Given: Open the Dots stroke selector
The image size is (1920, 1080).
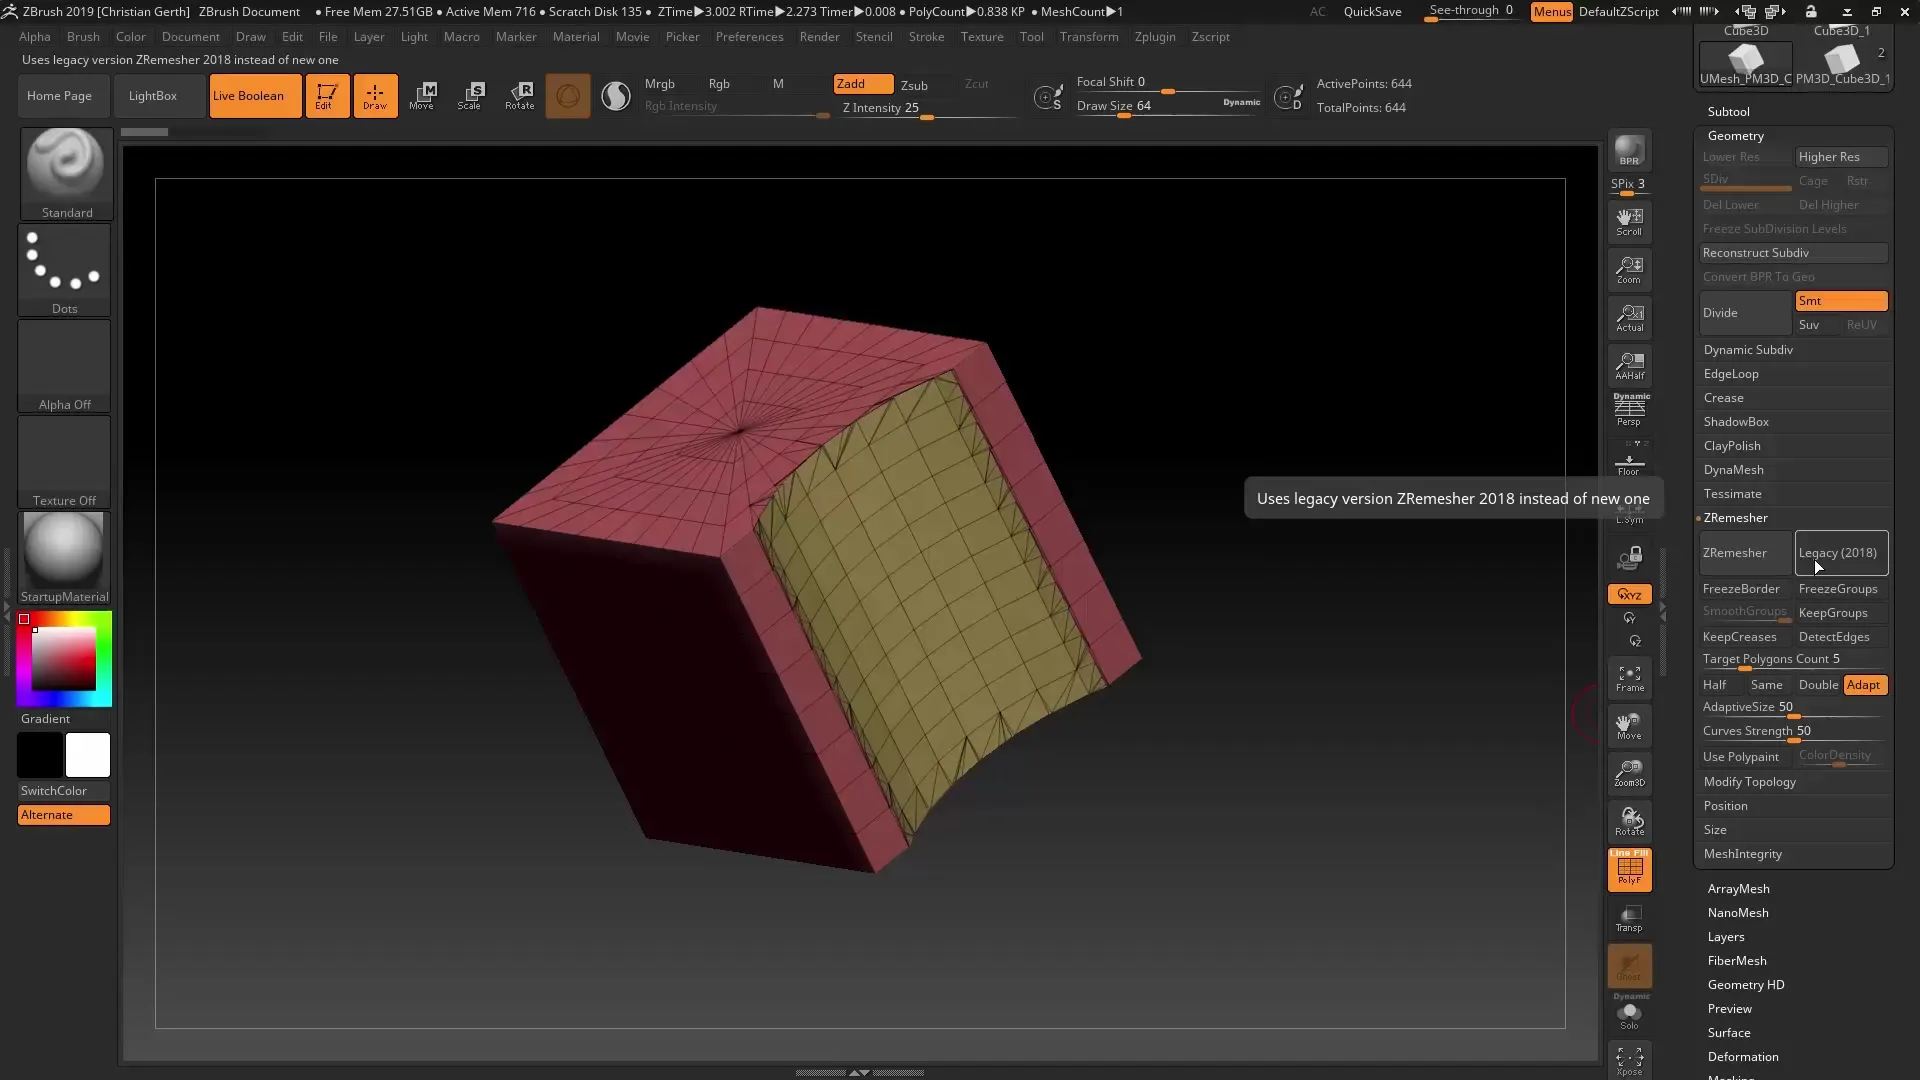Looking at the screenshot, I should (x=64, y=270).
